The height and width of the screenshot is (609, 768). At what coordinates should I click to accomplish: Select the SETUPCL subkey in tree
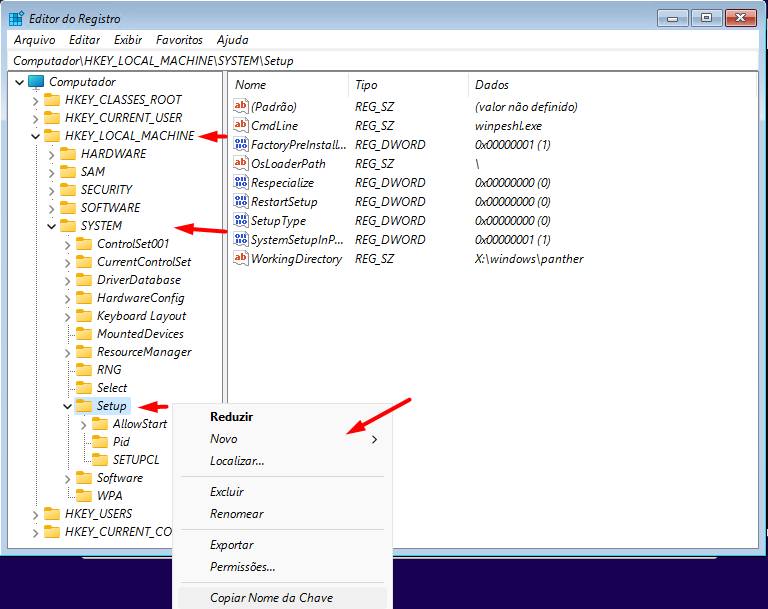[x=135, y=460]
